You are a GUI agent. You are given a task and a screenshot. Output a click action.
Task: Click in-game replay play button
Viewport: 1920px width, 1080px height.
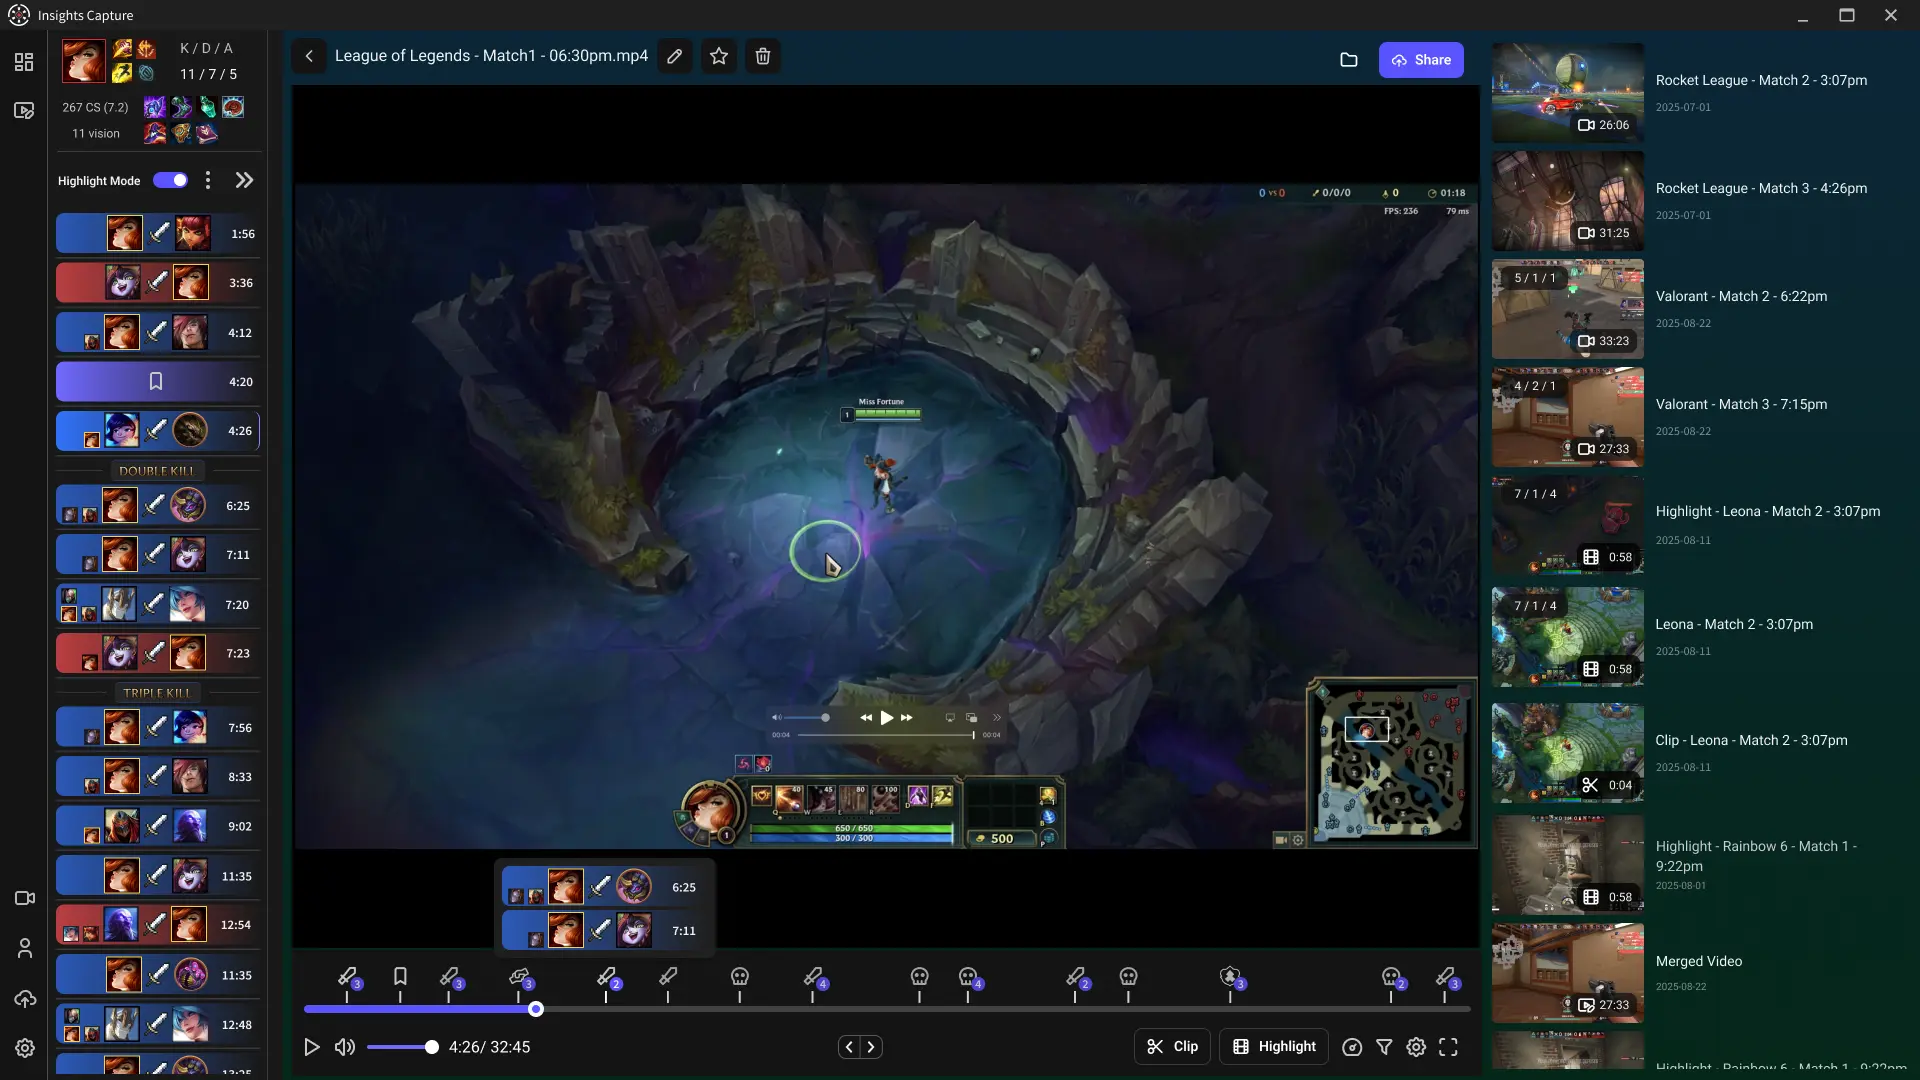886,718
